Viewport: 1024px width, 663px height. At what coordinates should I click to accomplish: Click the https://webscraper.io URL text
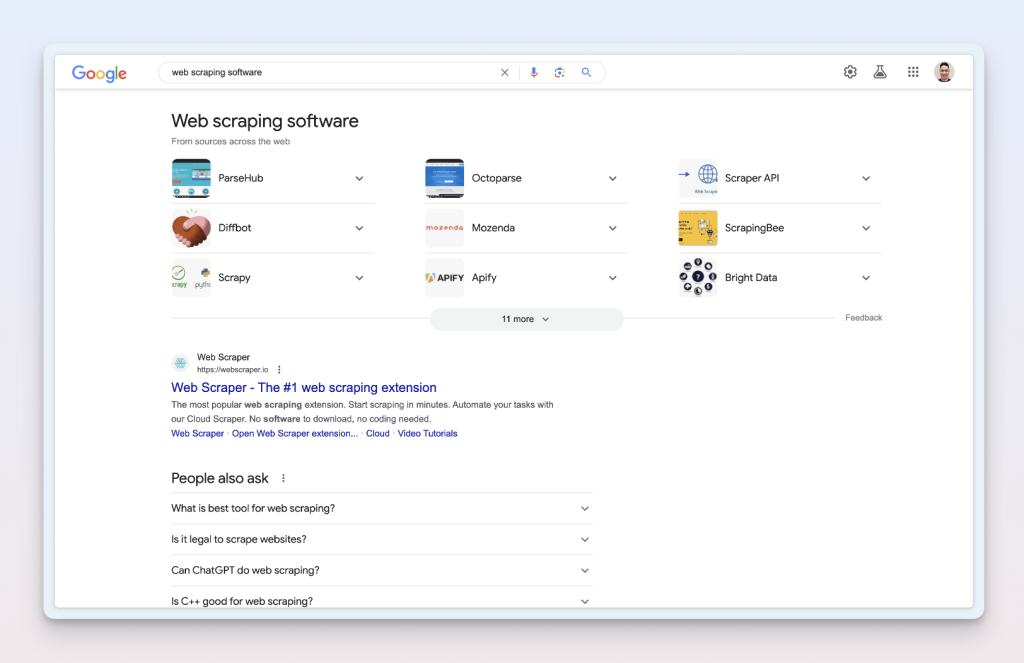(232, 370)
